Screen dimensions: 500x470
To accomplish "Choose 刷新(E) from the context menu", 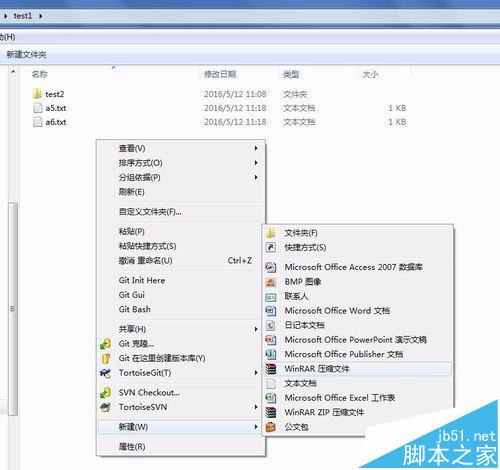I will pos(132,192).
